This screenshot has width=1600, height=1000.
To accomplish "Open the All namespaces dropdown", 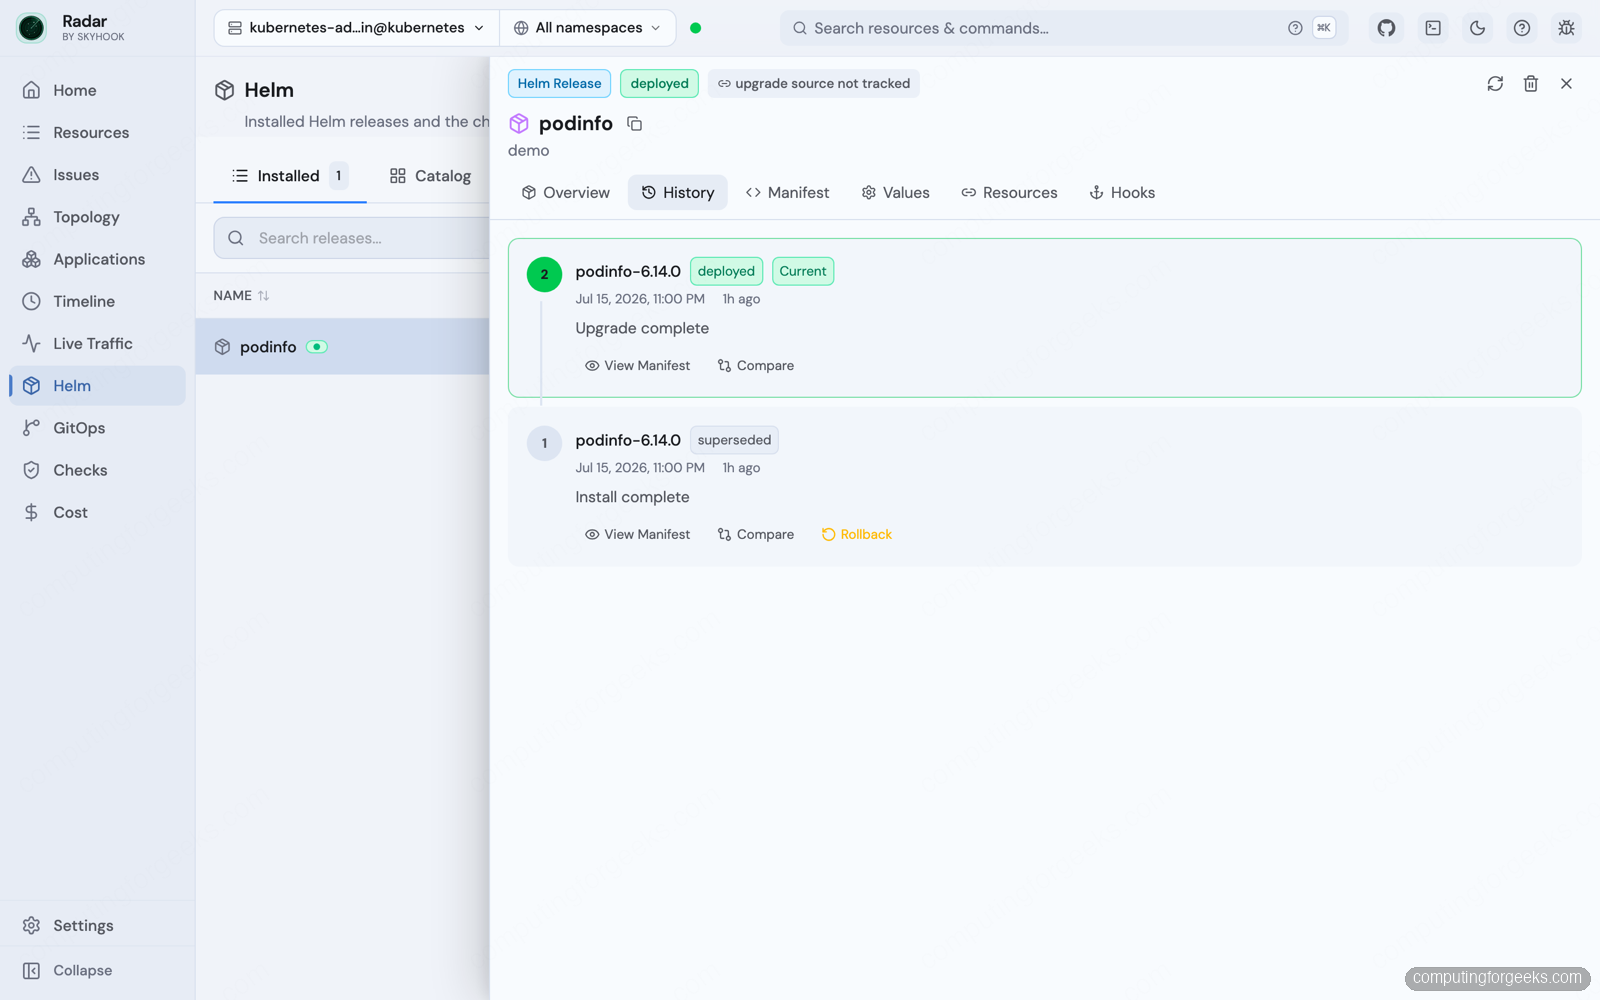I will 588,28.
